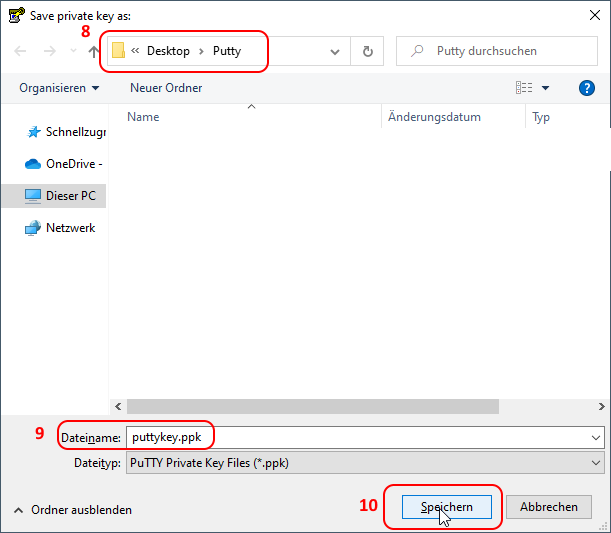
Task: Open Netzwerk in the navigation pane
Action: 67,228
